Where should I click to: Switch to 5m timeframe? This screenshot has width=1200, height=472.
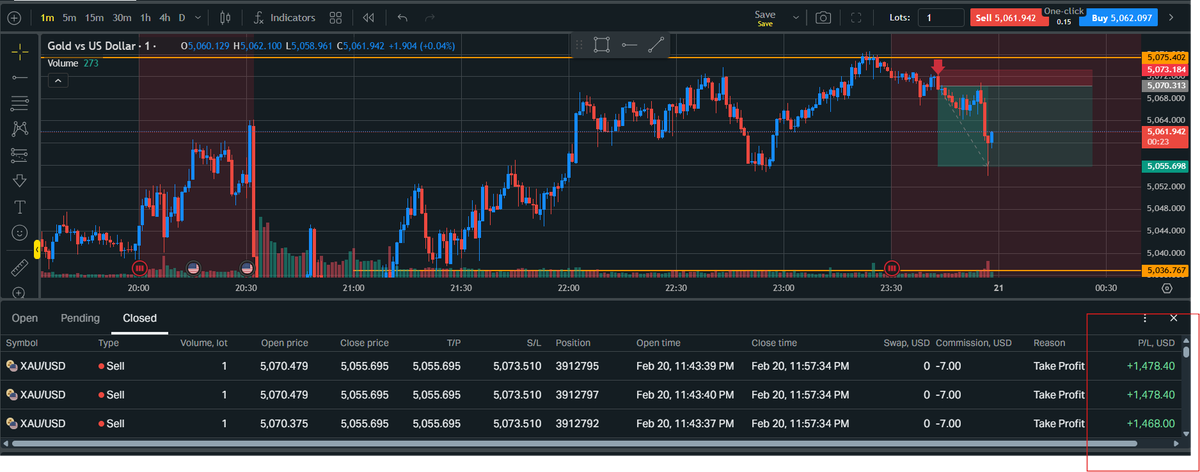69,17
